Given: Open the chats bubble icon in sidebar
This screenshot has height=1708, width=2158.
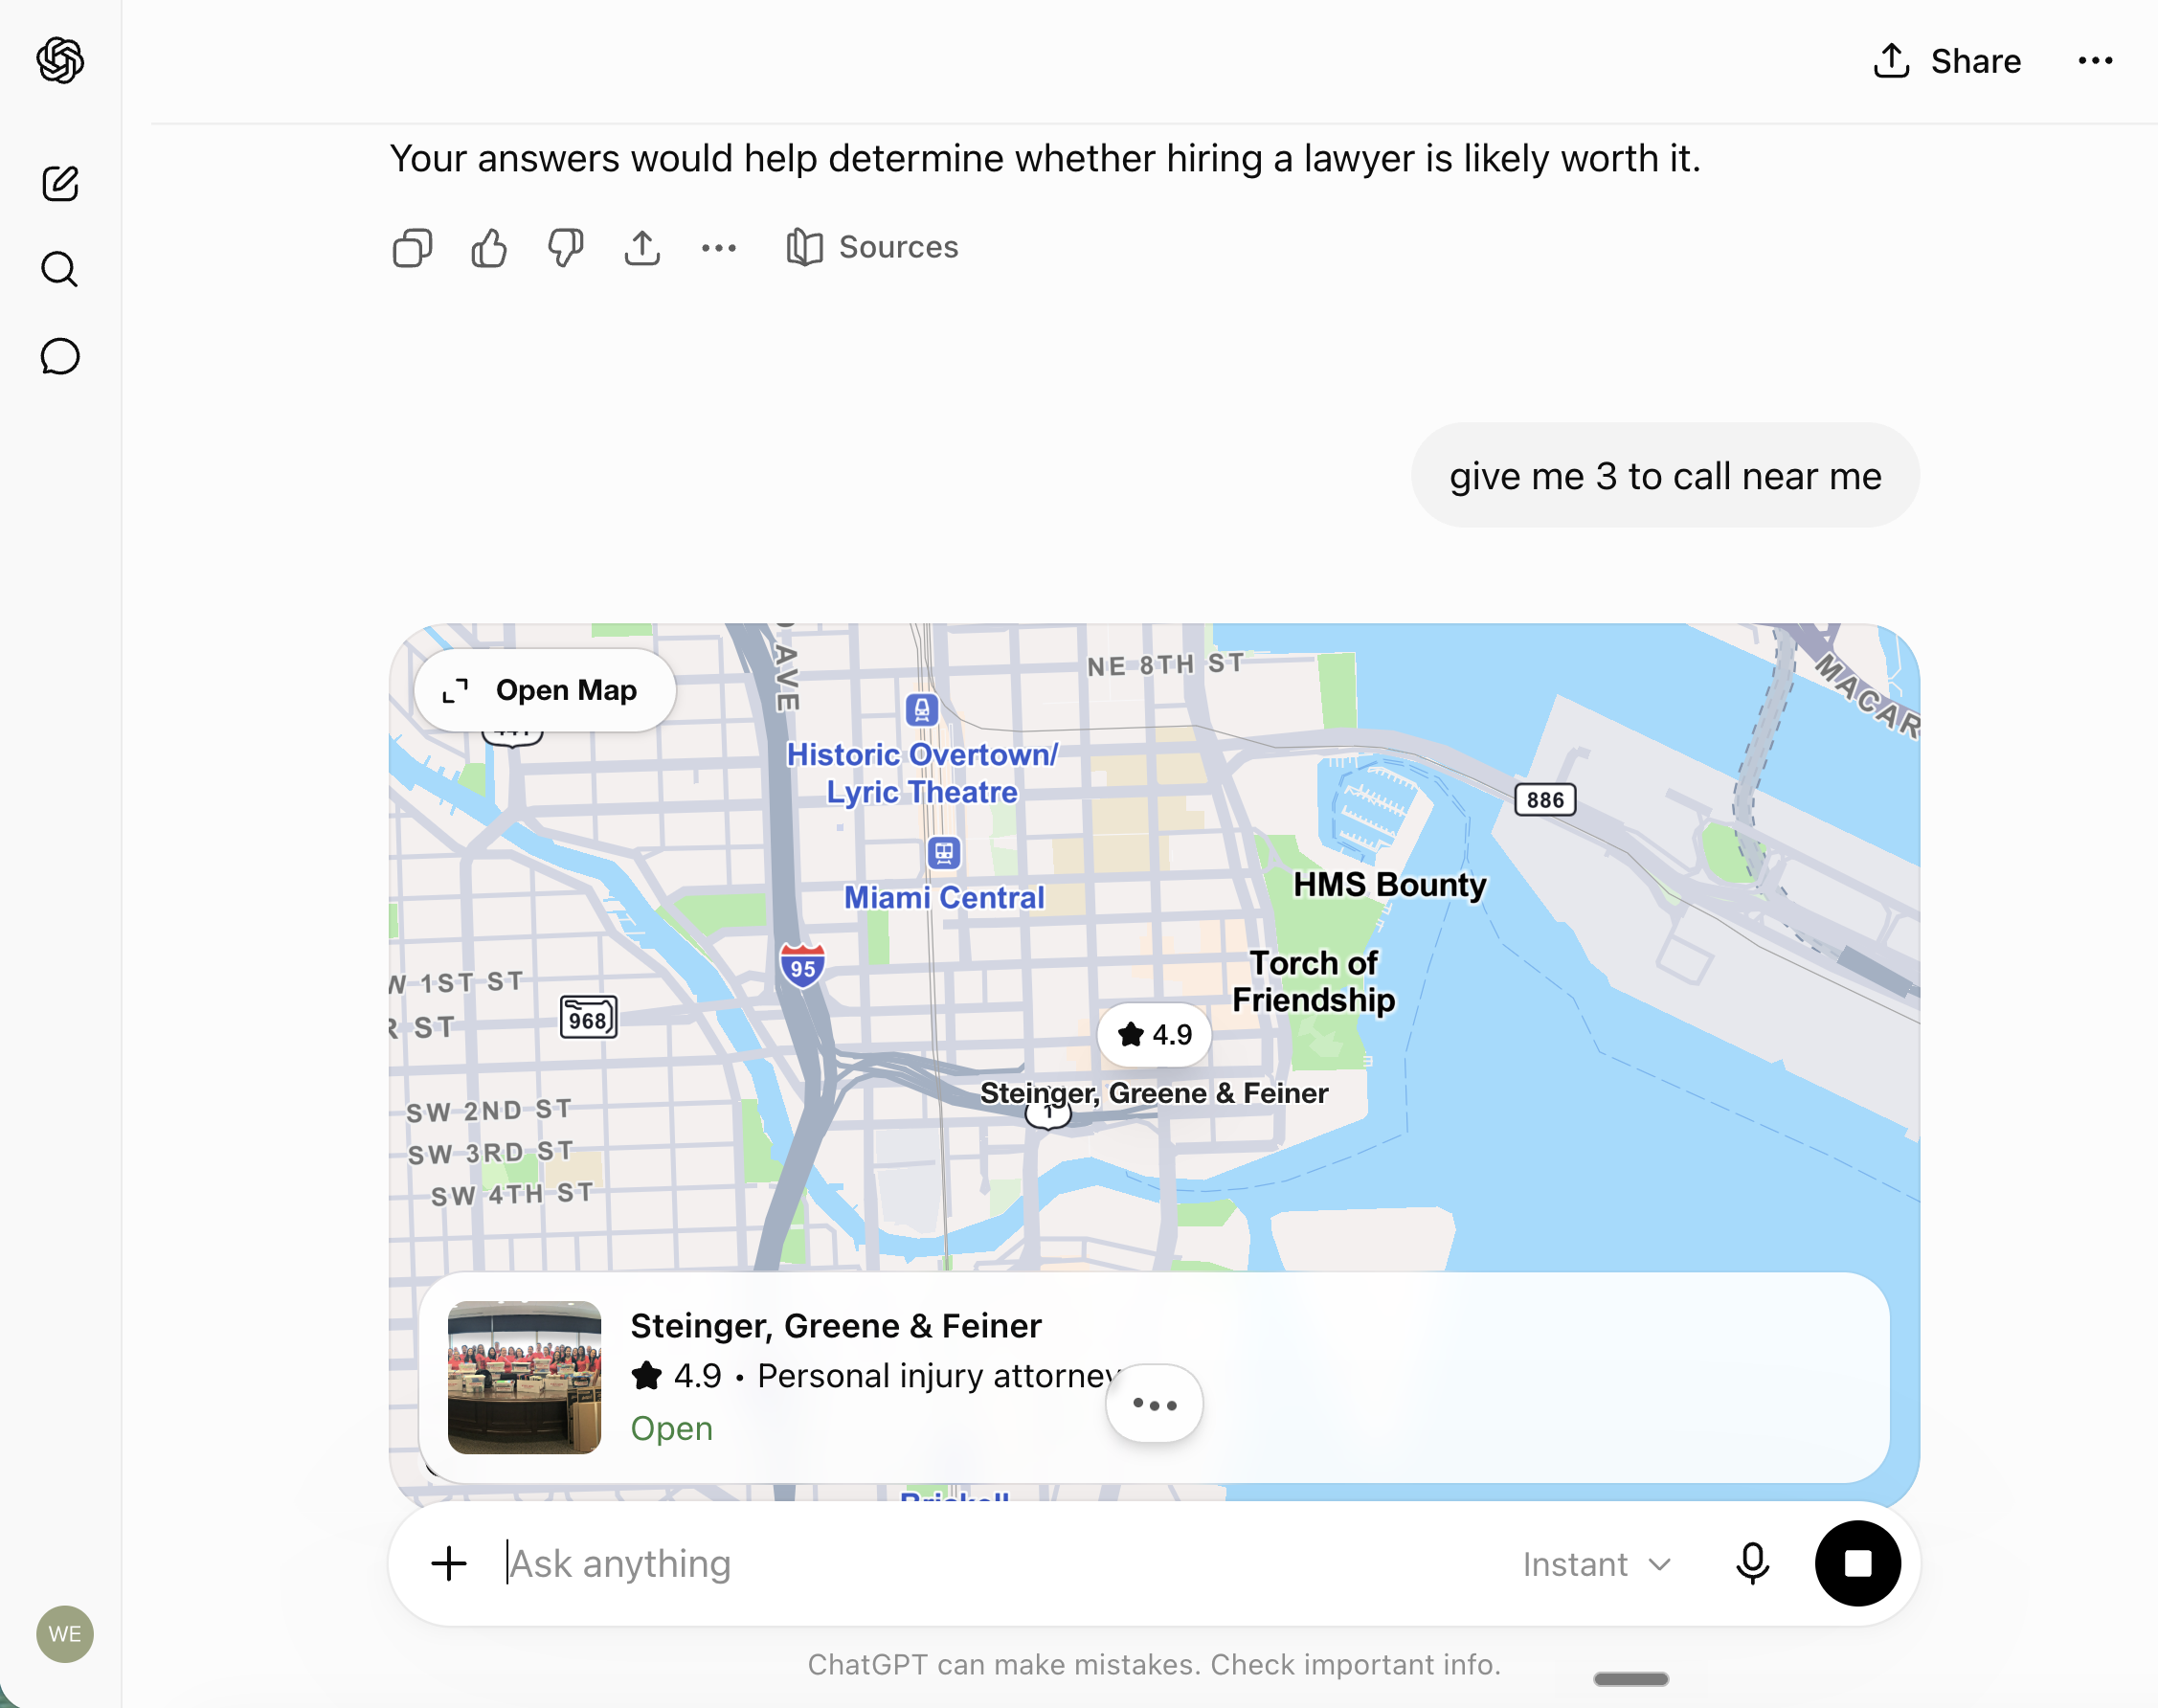Looking at the screenshot, I should point(60,356).
